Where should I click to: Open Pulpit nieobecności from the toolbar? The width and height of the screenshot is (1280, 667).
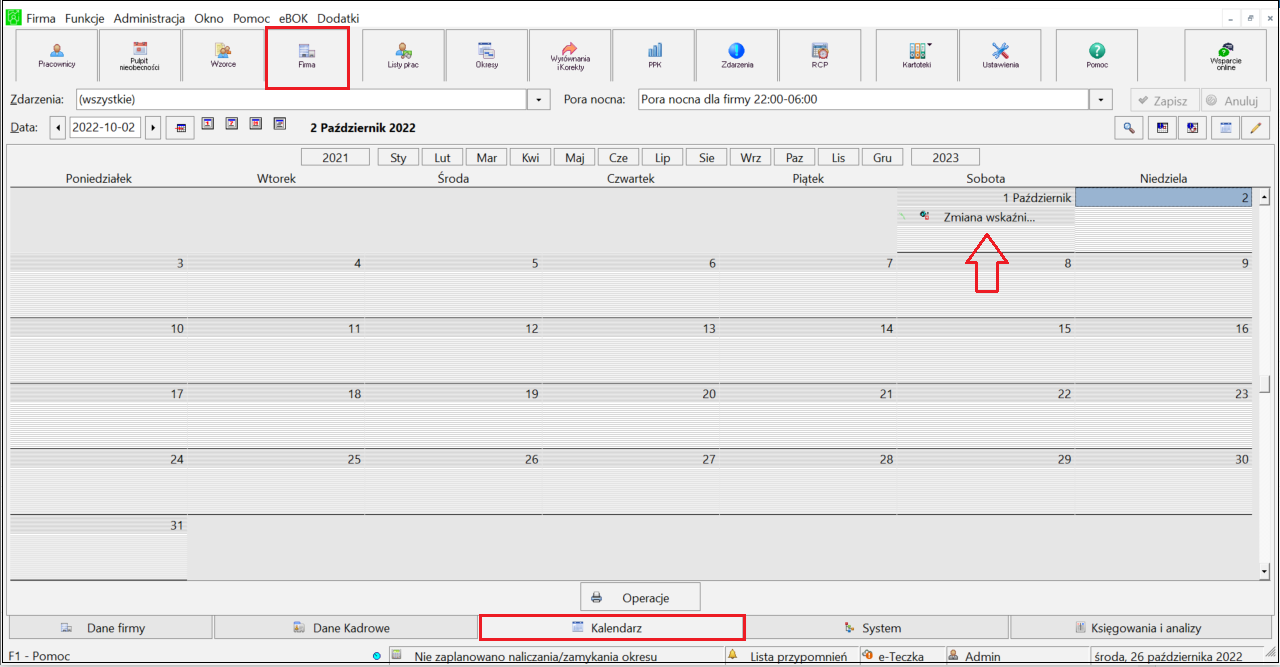[140, 56]
